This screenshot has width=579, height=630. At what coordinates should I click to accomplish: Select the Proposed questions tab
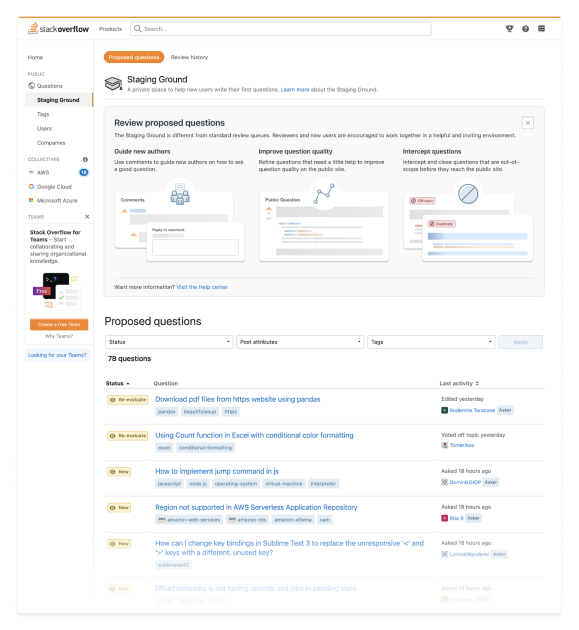coord(134,57)
